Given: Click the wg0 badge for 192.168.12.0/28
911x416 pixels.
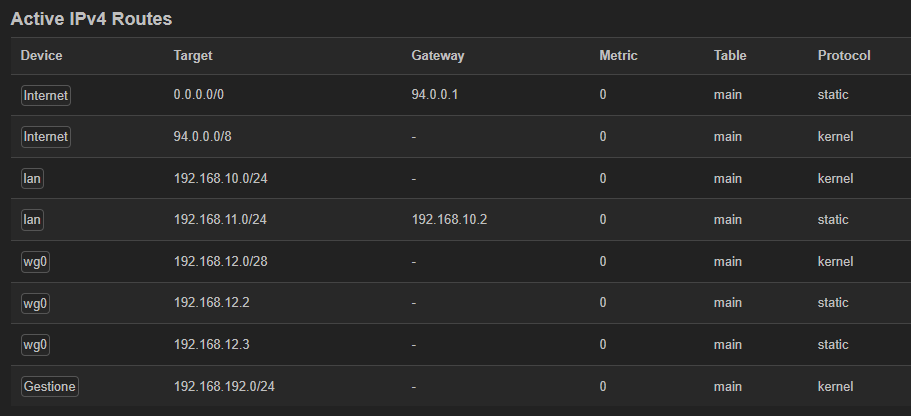Looking at the screenshot, I should tap(35, 261).
